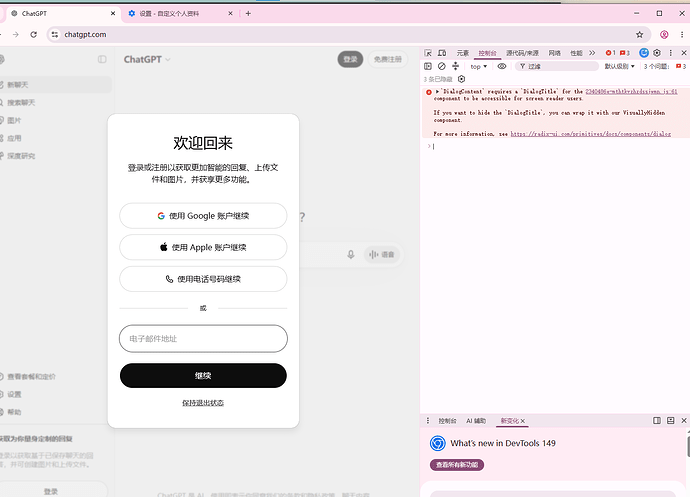Collapse the ChatGPT sidebar panel icon
This screenshot has width=690, height=497.
tap(102, 59)
